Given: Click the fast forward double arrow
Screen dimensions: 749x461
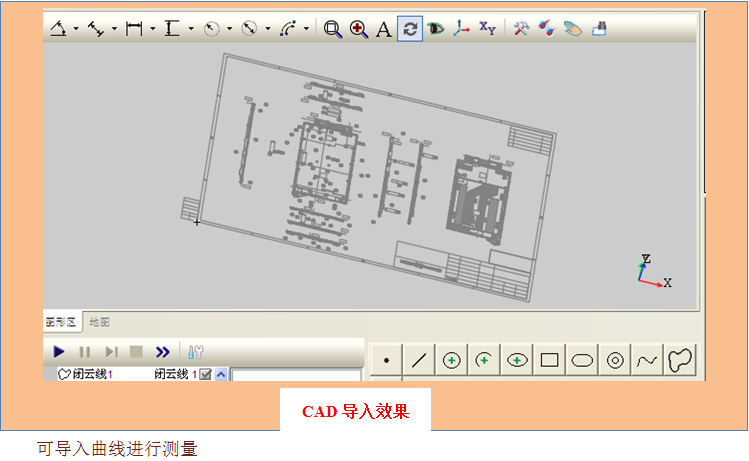Looking at the screenshot, I should (x=162, y=352).
